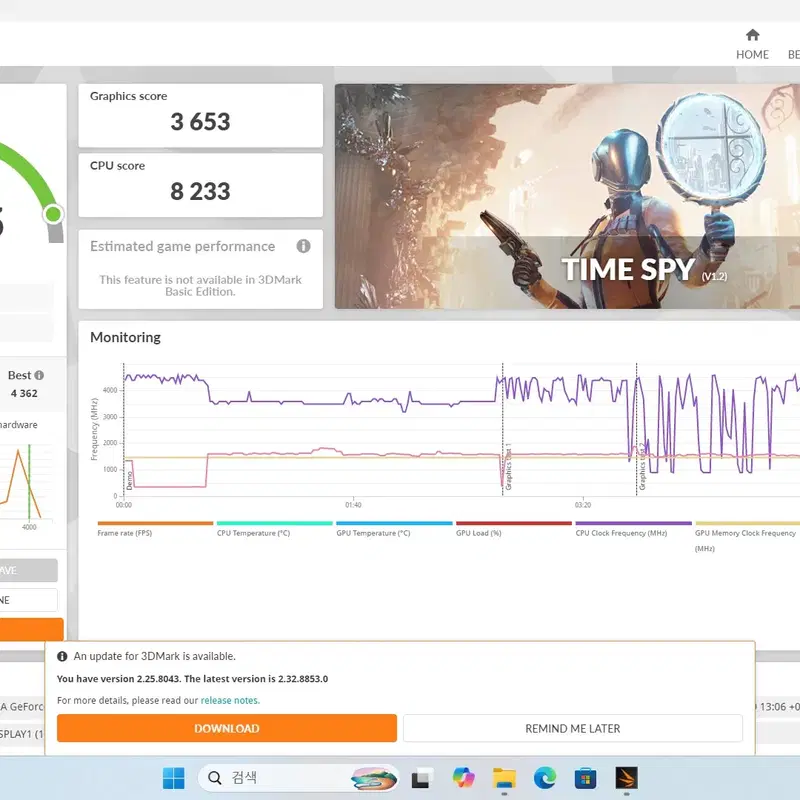The width and height of the screenshot is (800, 800).
Task: Select the Graphics test 1 marker line
Action: (x=503, y=429)
